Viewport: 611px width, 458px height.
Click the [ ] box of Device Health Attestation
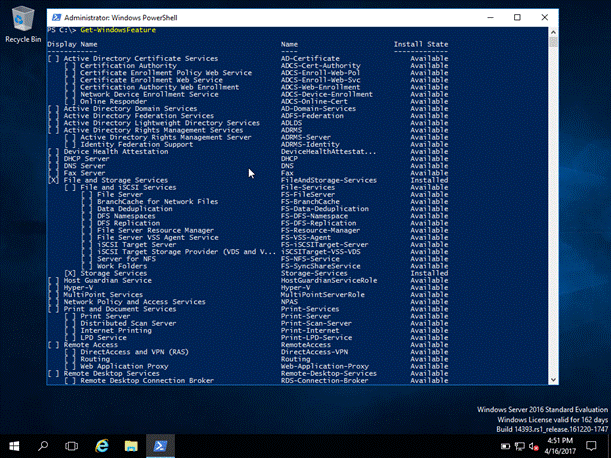pyautogui.click(x=54, y=152)
